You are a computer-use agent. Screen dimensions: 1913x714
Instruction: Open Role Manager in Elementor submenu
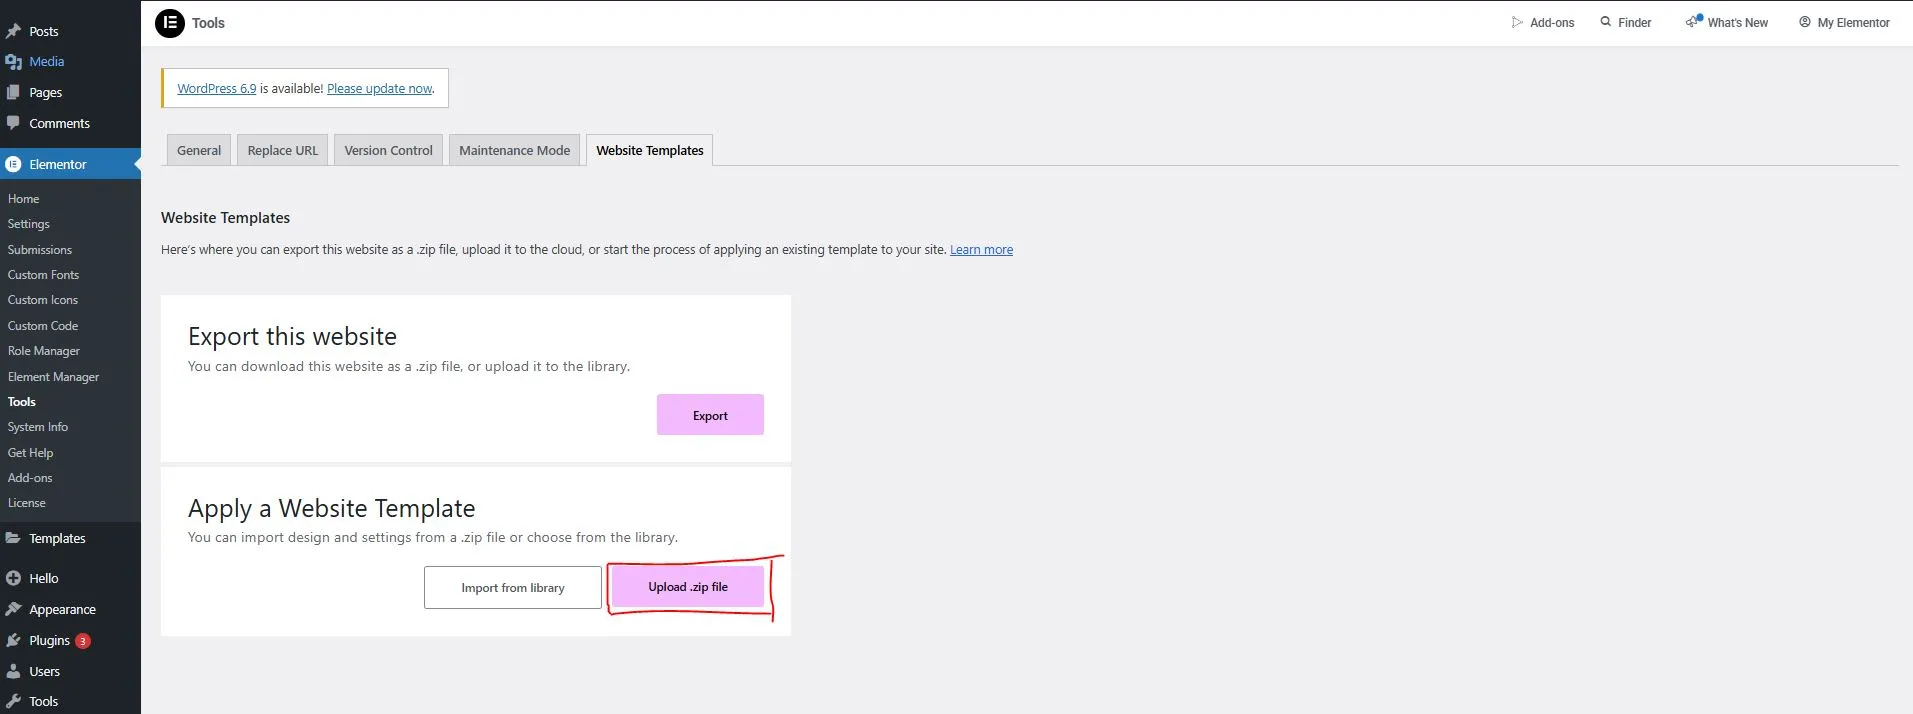coord(44,351)
